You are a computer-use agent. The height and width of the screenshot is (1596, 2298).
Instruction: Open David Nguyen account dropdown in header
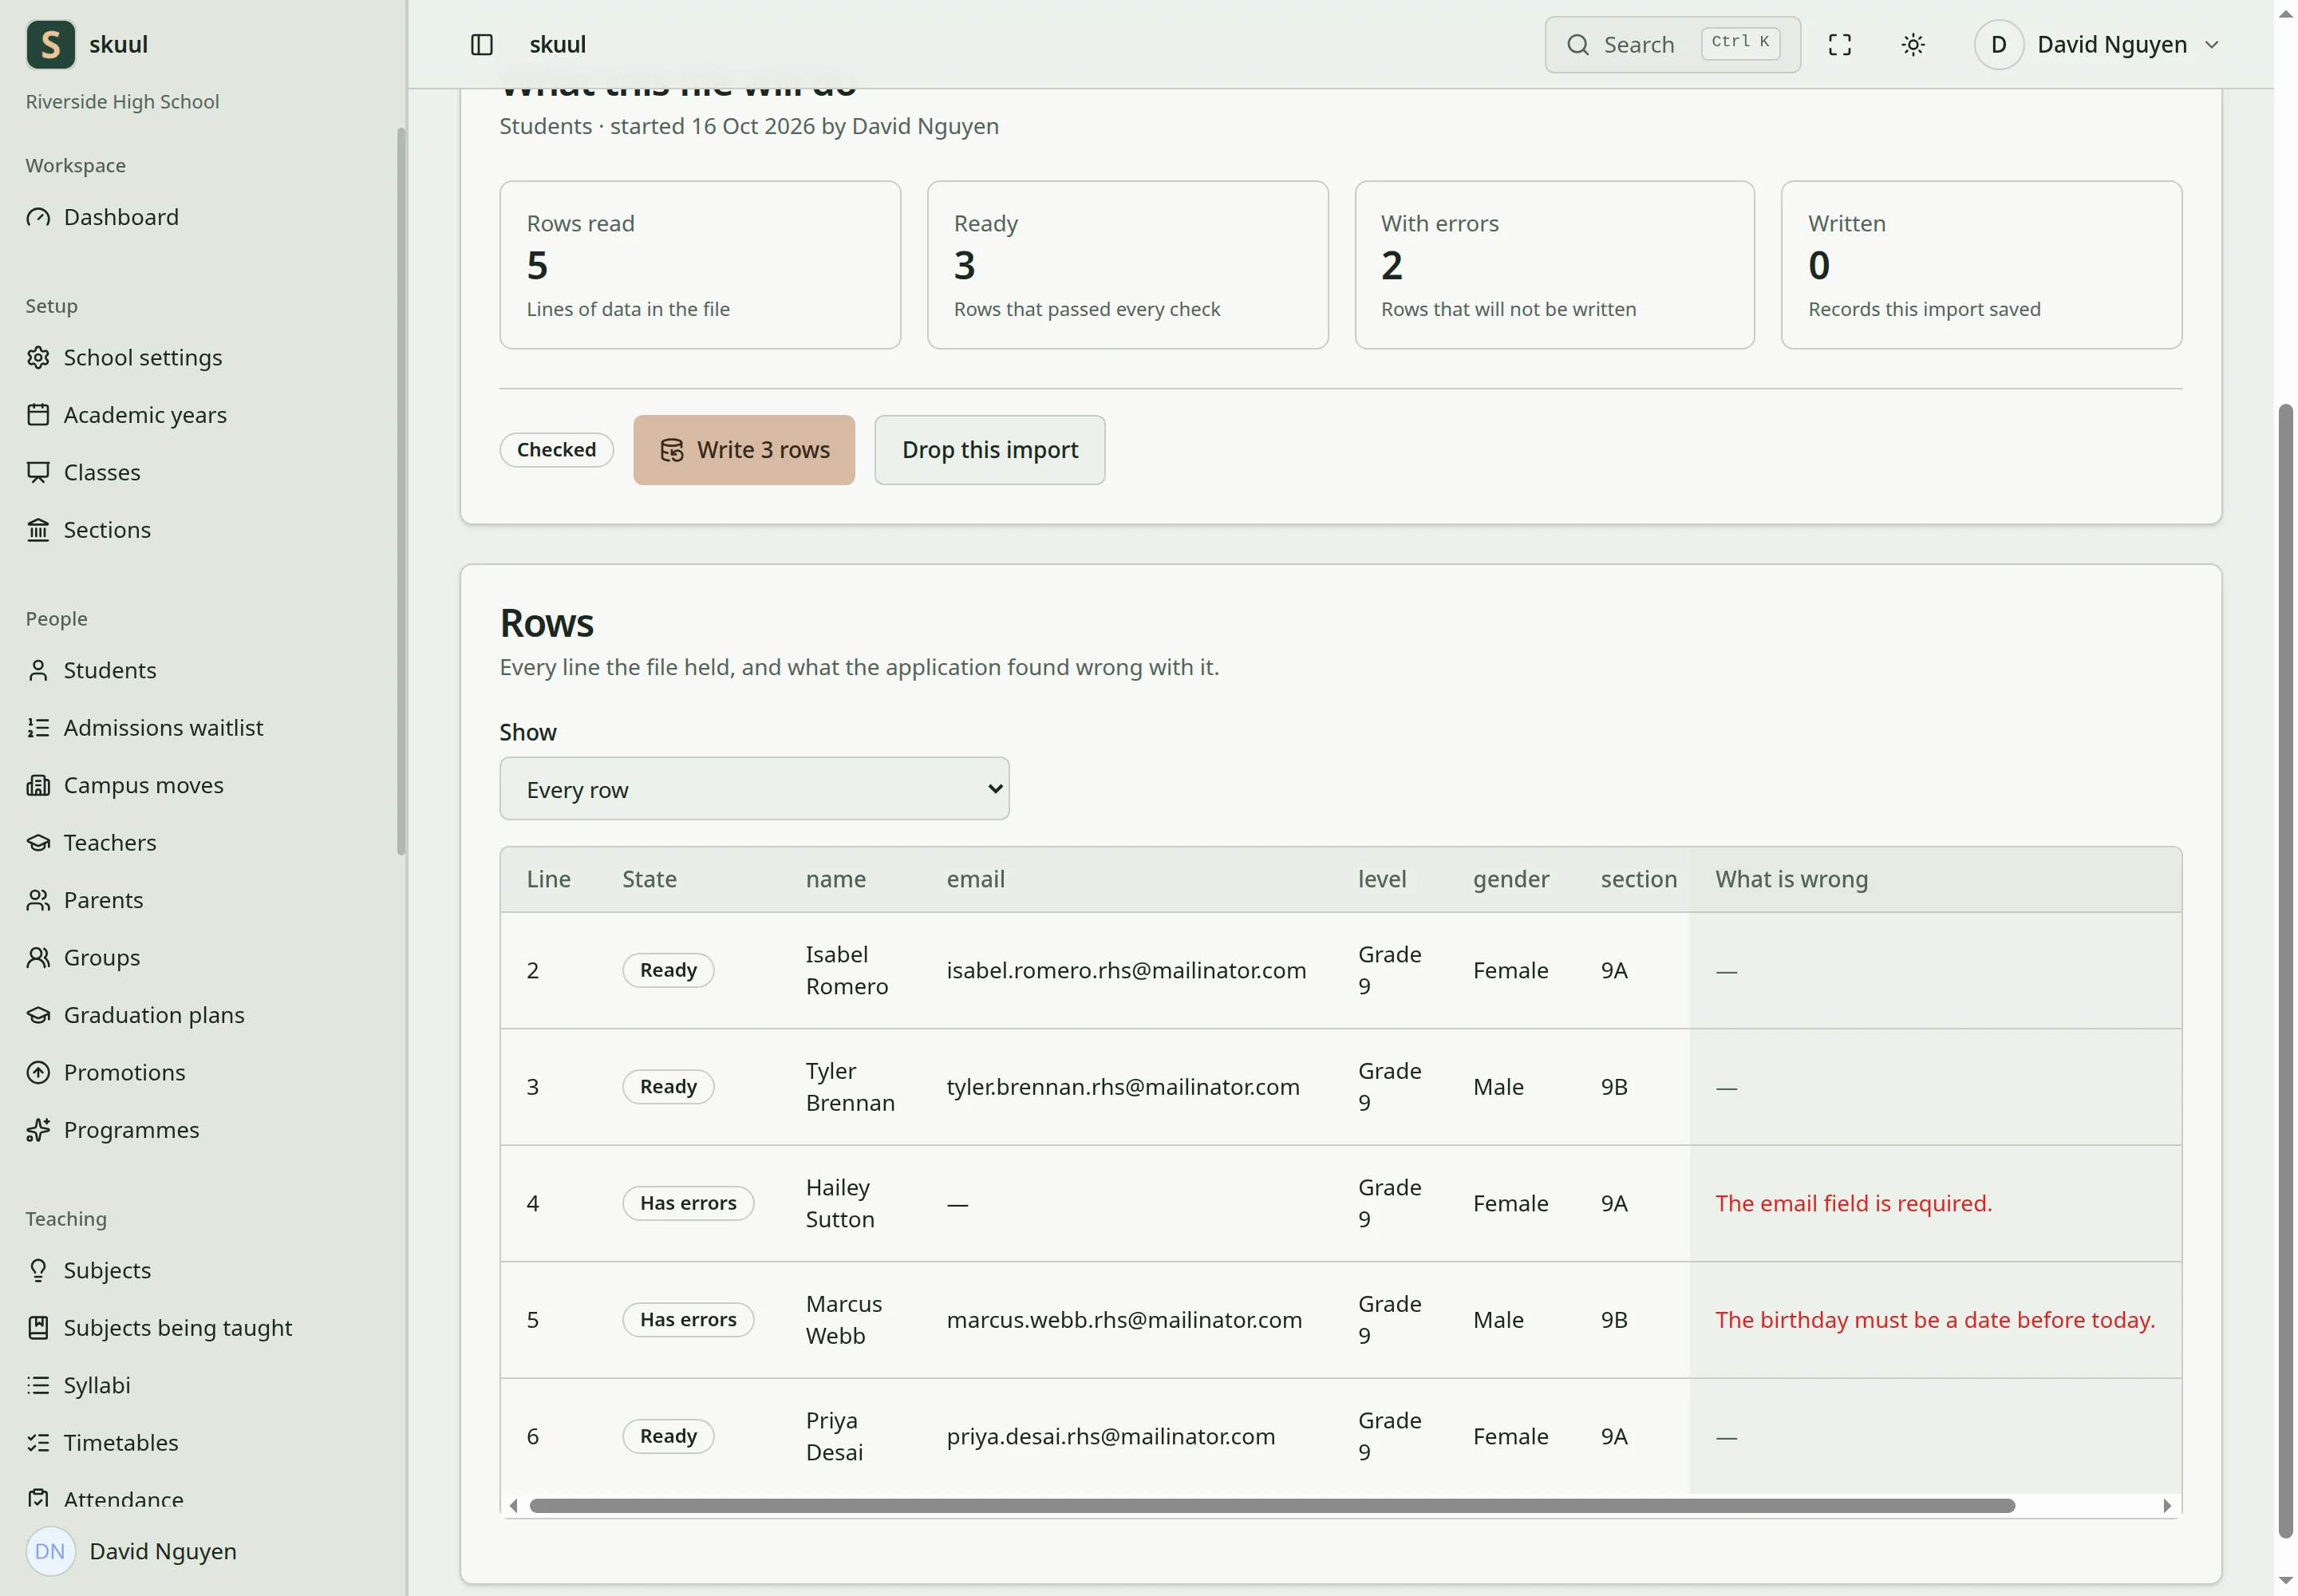click(x=2098, y=45)
